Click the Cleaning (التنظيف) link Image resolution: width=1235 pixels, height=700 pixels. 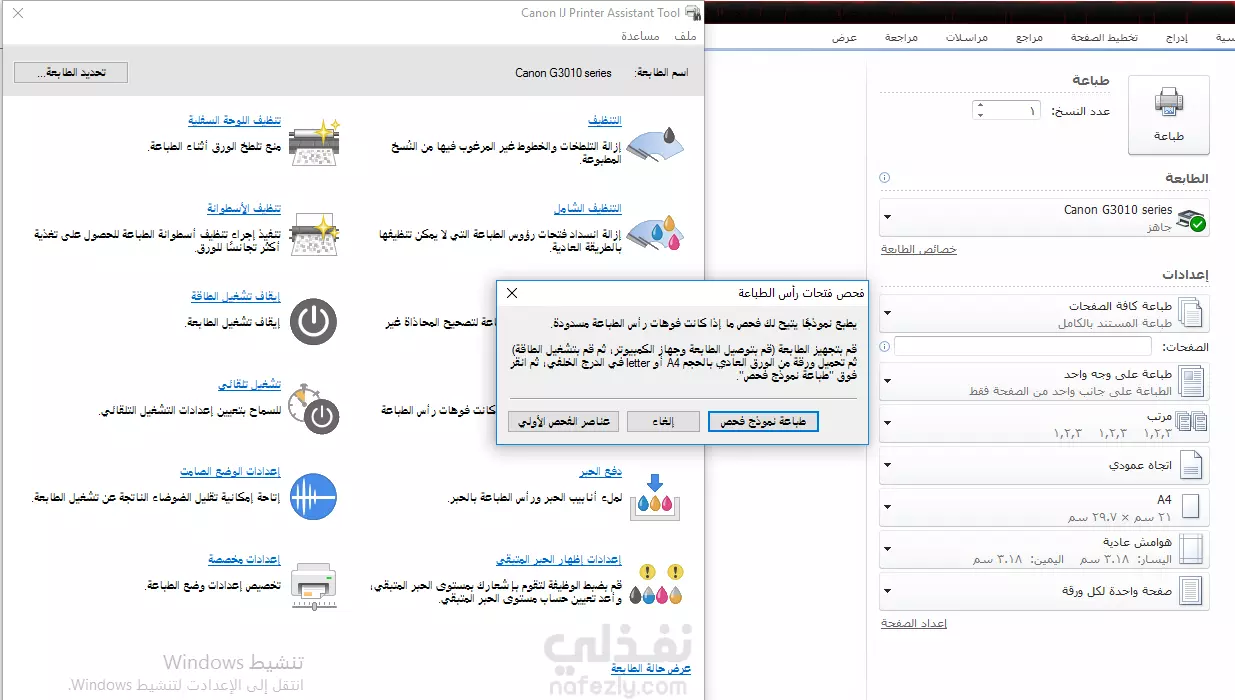[x=604, y=120]
